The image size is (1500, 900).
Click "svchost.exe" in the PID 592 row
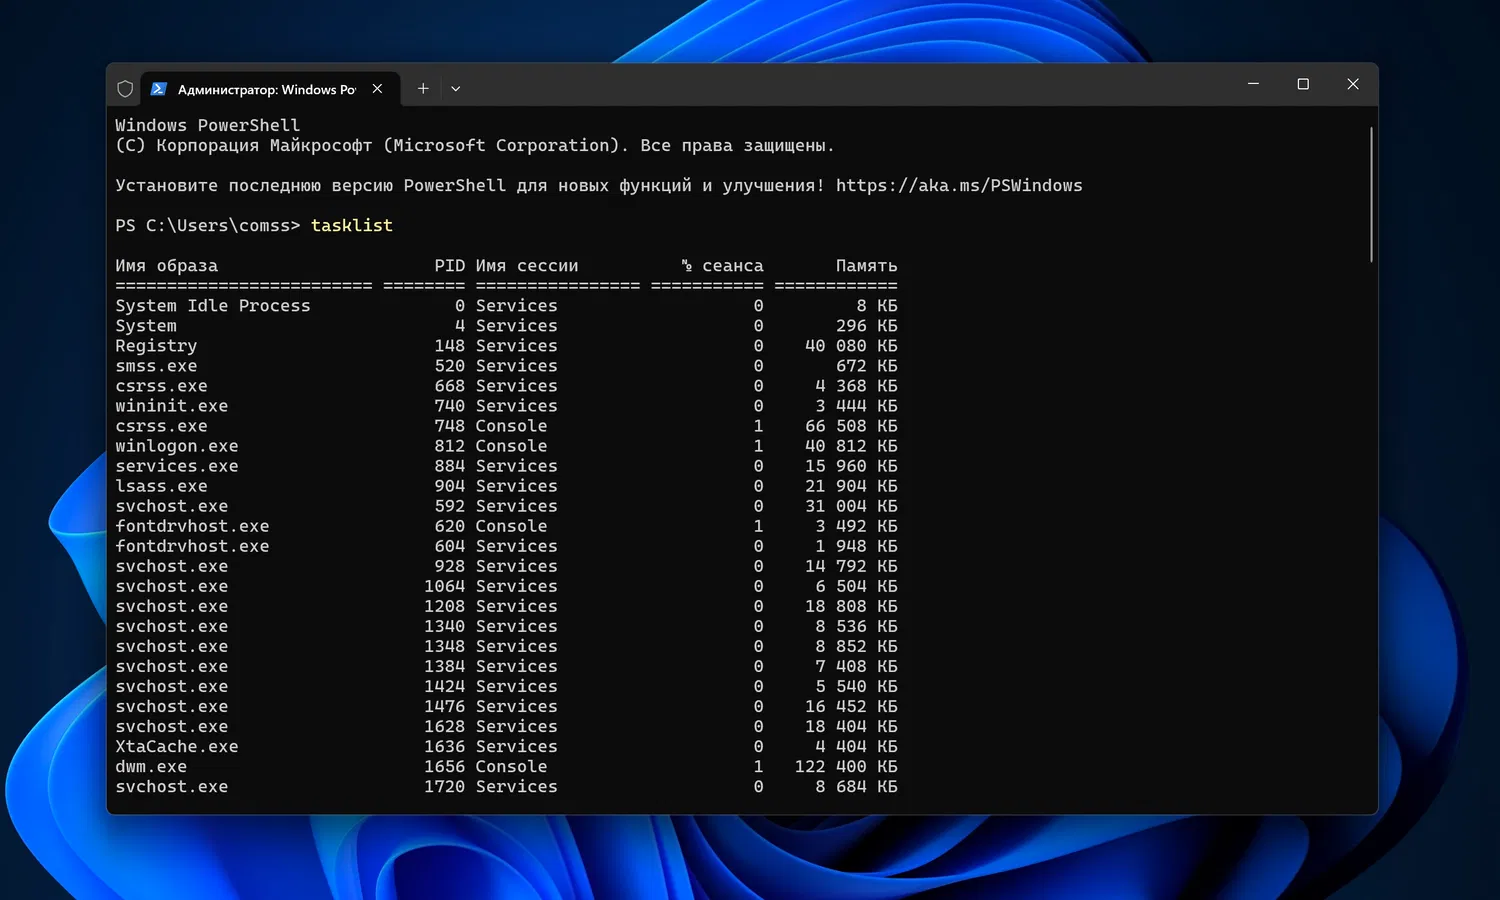pyautogui.click(x=171, y=506)
